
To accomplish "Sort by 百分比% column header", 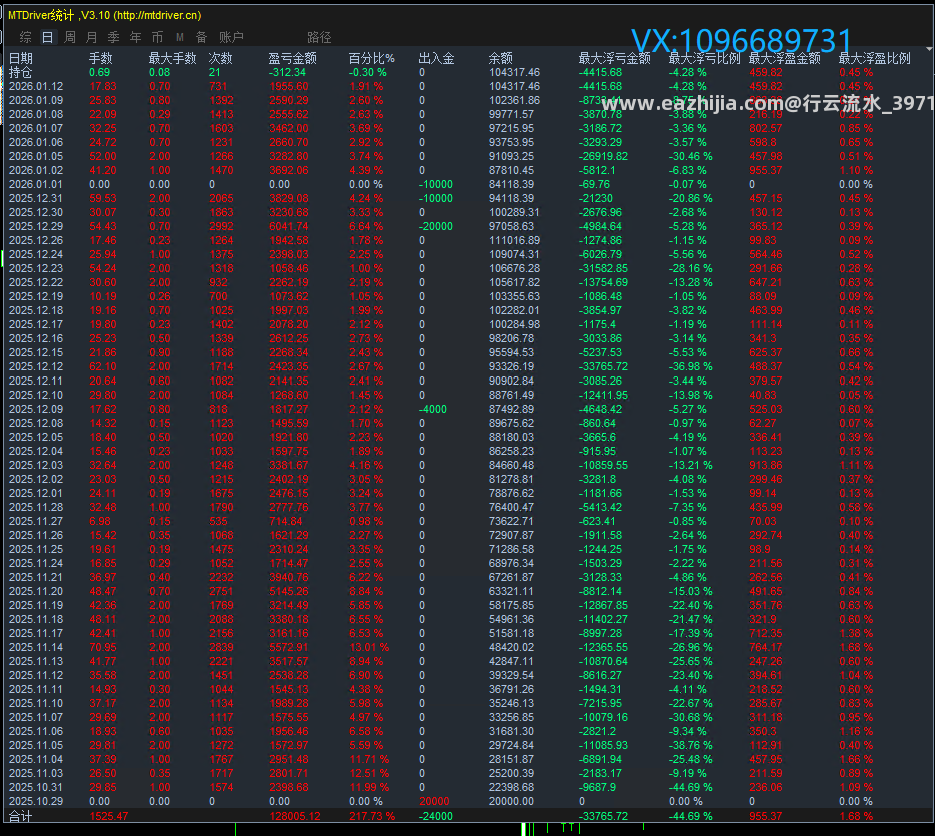I will [x=371, y=58].
